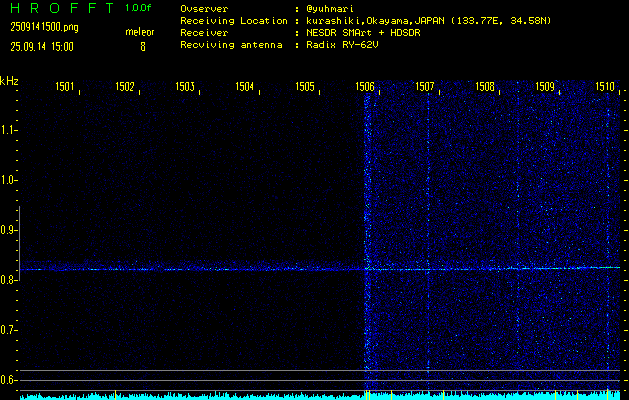The image size is (629, 400).
Task: Click the meteor label
Action: click(140, 32)
